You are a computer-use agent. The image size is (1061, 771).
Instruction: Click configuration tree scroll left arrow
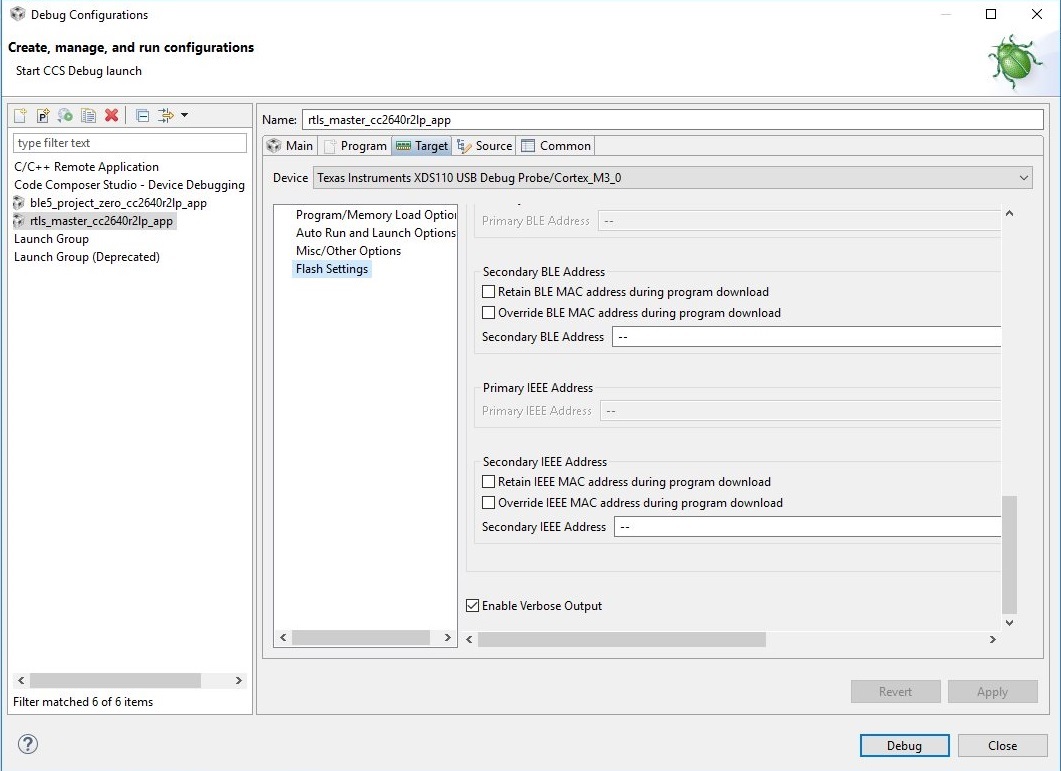(x=21, y=680)
